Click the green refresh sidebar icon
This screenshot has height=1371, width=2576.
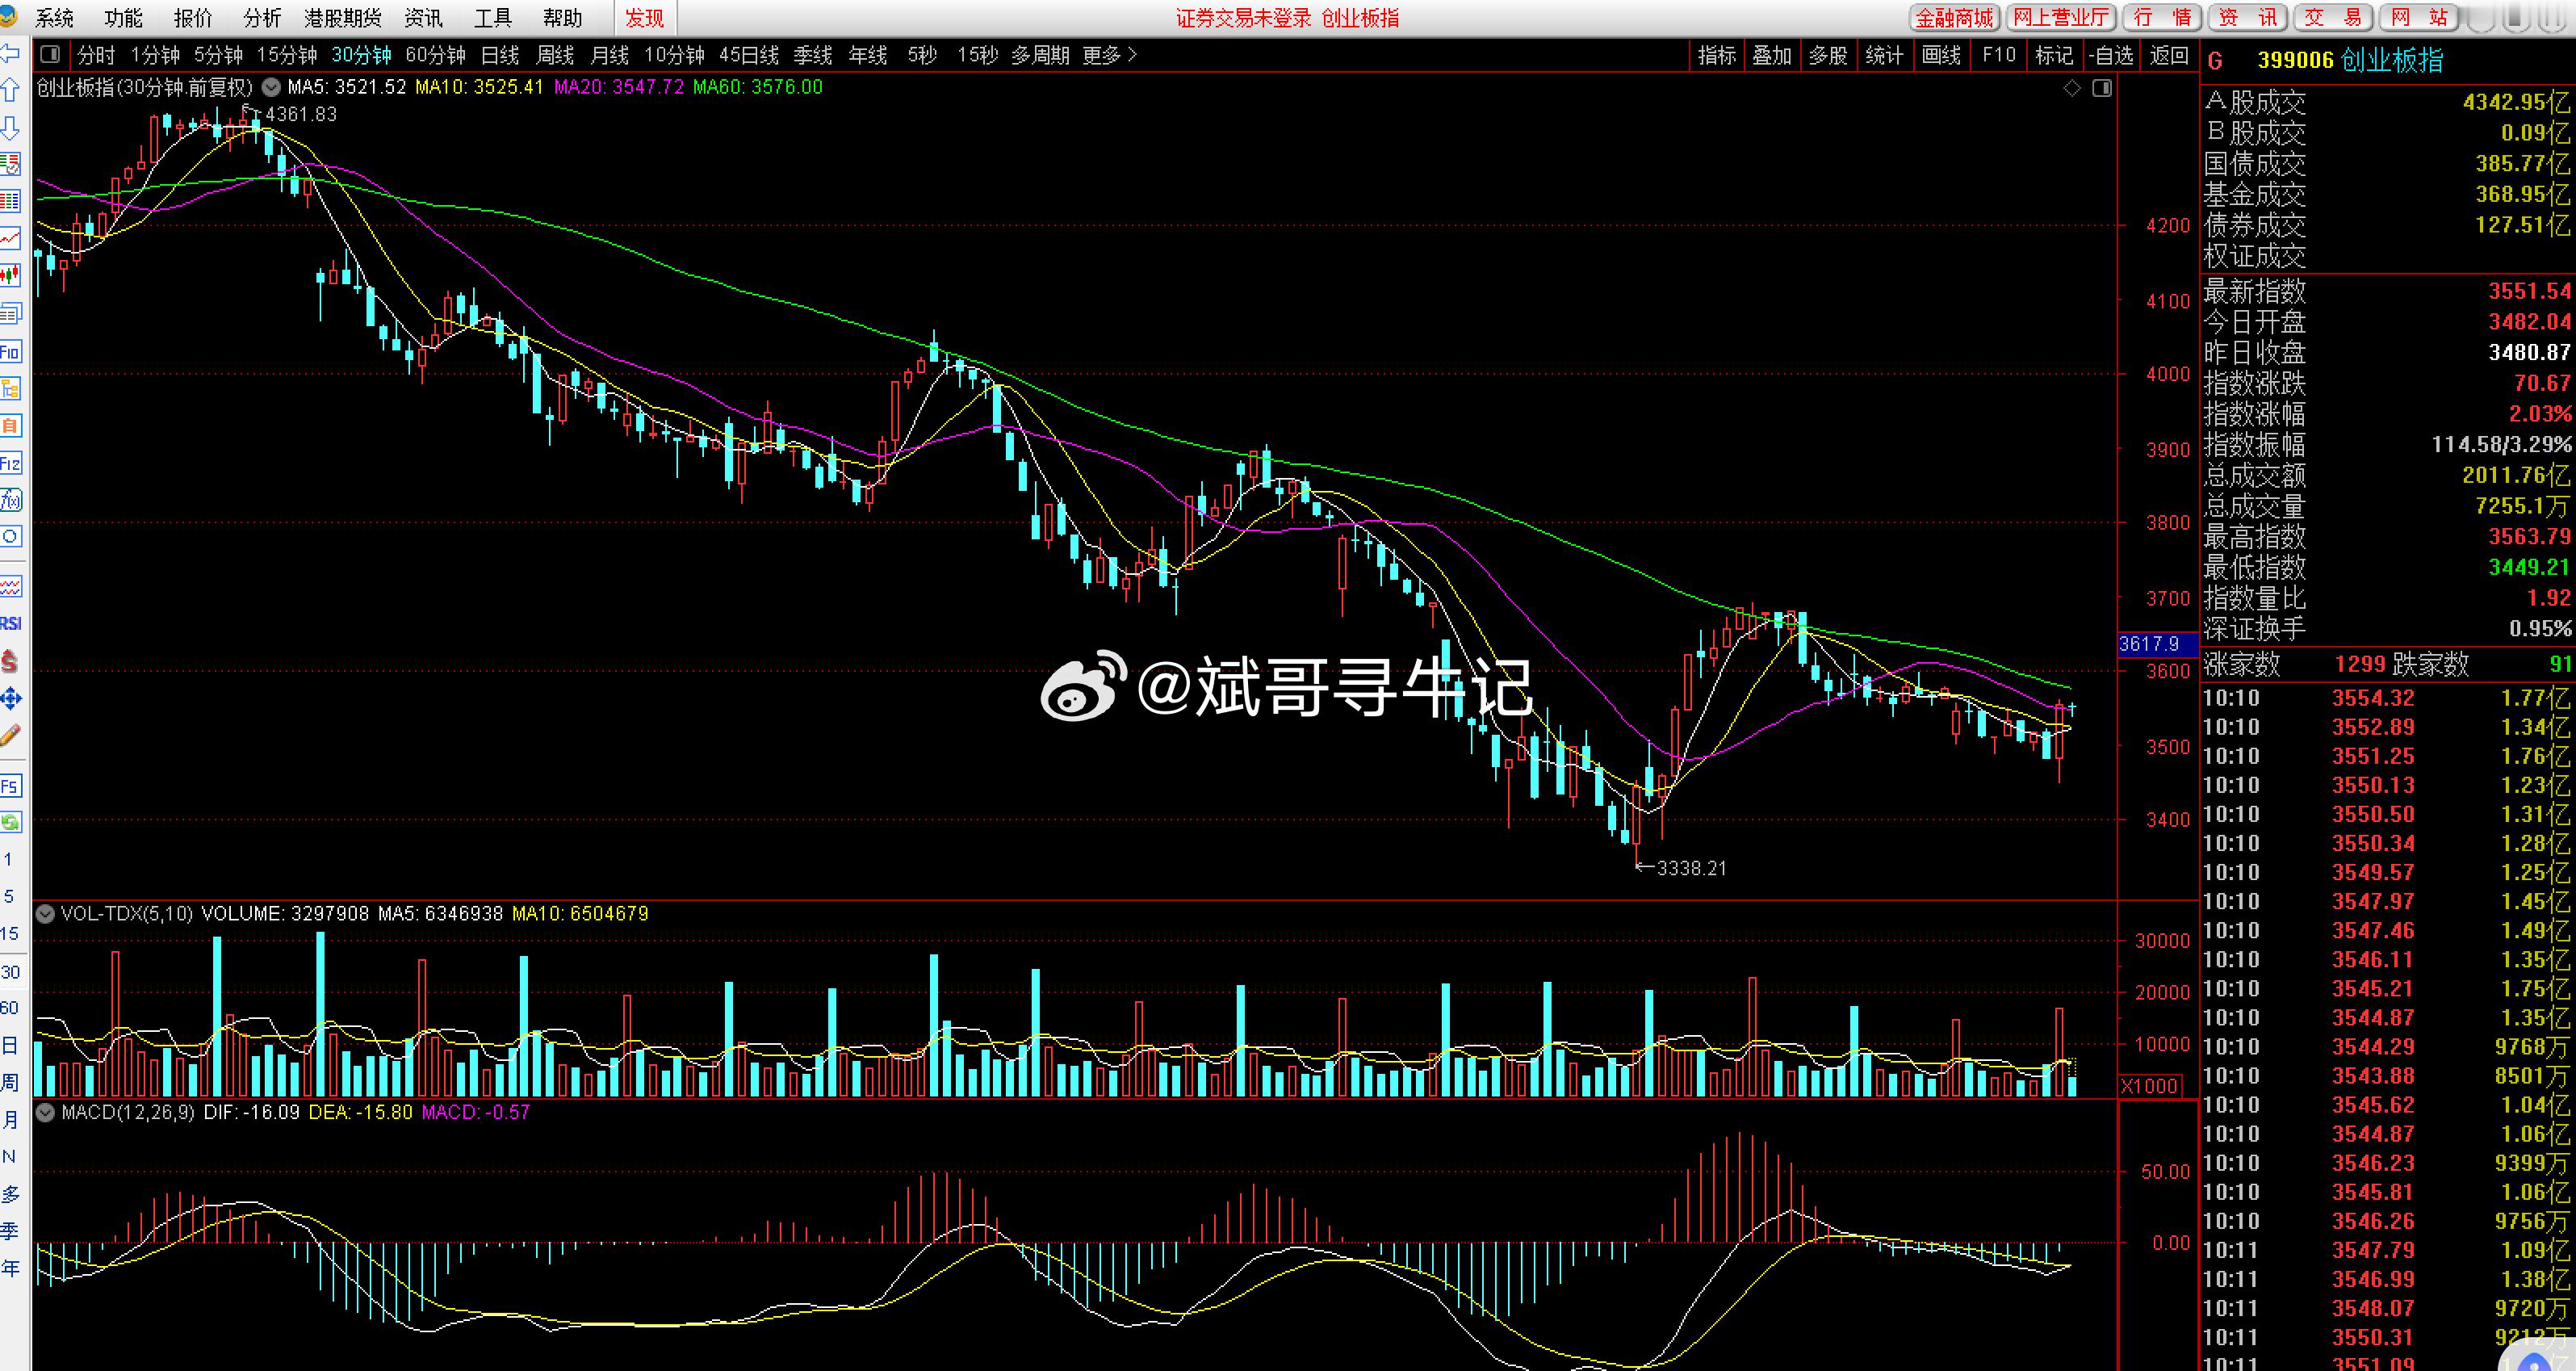pyautogui.click(x=10, y=822)
